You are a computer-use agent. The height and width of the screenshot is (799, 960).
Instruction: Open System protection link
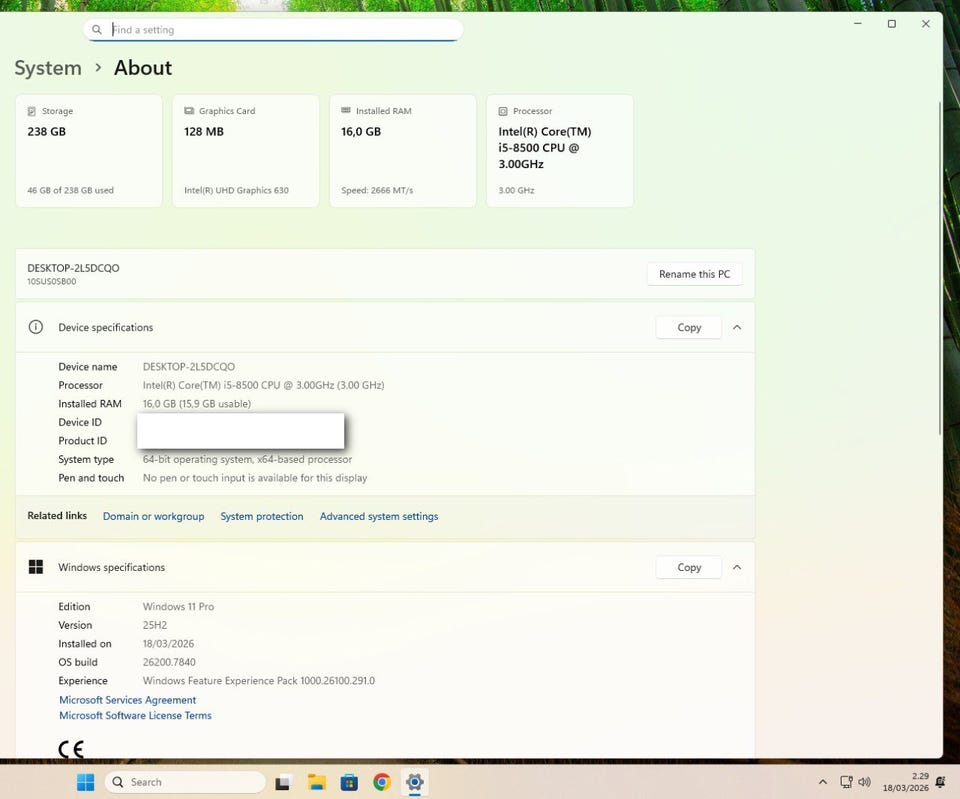tap(262, 516)
